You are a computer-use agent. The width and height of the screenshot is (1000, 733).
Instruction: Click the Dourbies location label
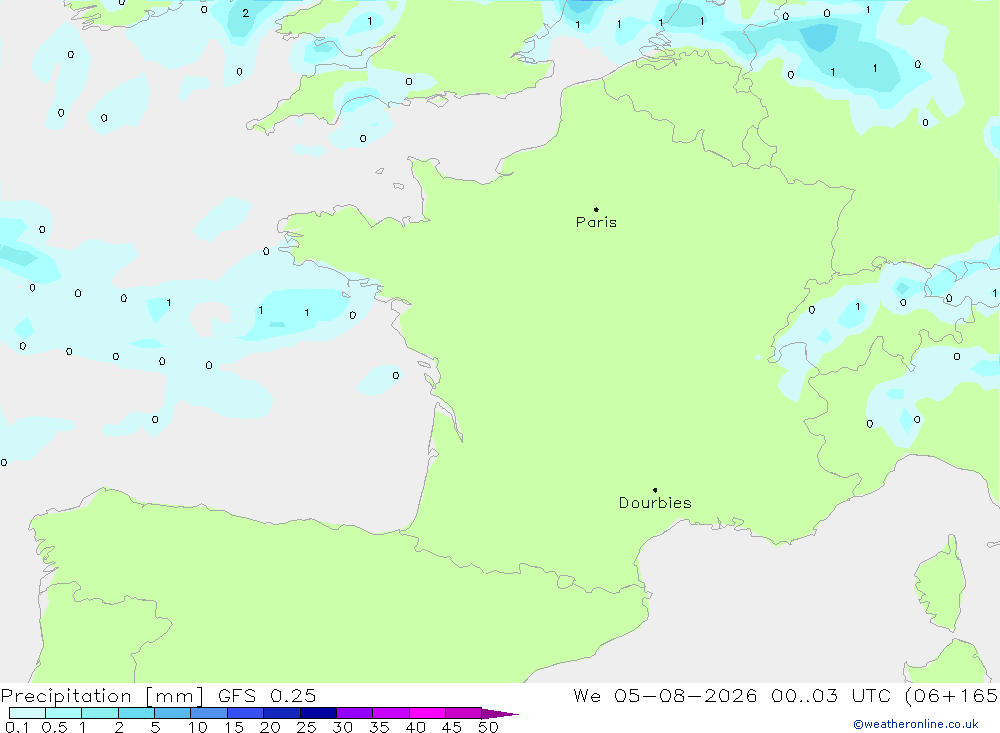coord(655,503)
